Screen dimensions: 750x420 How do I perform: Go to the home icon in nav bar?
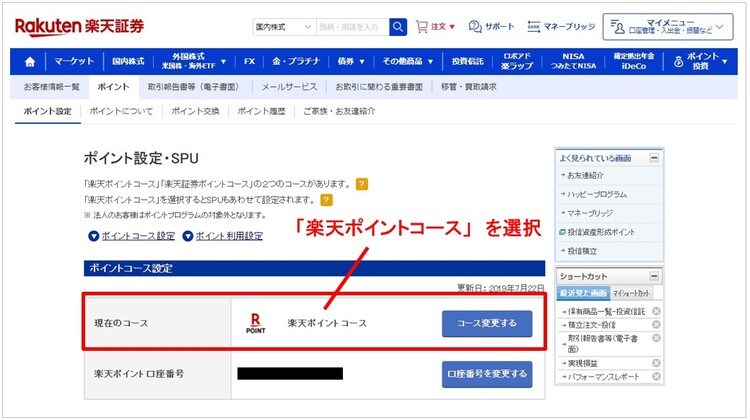coord(30,62)
